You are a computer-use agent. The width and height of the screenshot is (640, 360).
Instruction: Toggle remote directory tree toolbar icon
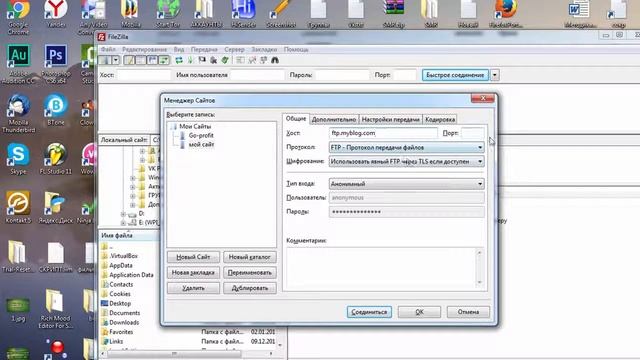152,60
